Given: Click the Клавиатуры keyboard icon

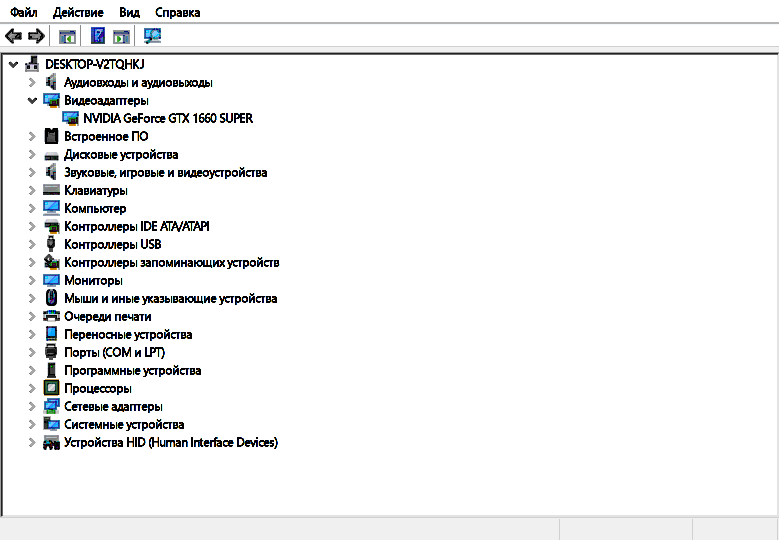Looking at the screenshot, I should point(51,190).
